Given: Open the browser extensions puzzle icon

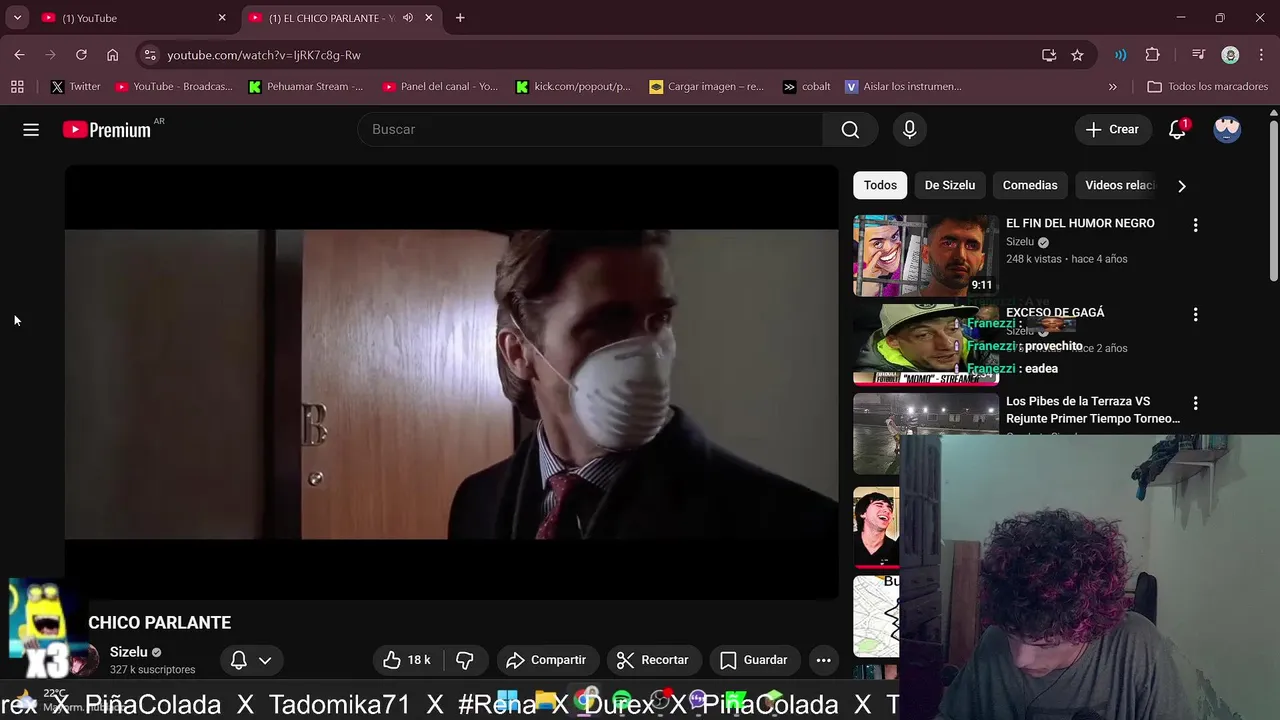Looking at the screenshot, I should tap(1152, 55).
